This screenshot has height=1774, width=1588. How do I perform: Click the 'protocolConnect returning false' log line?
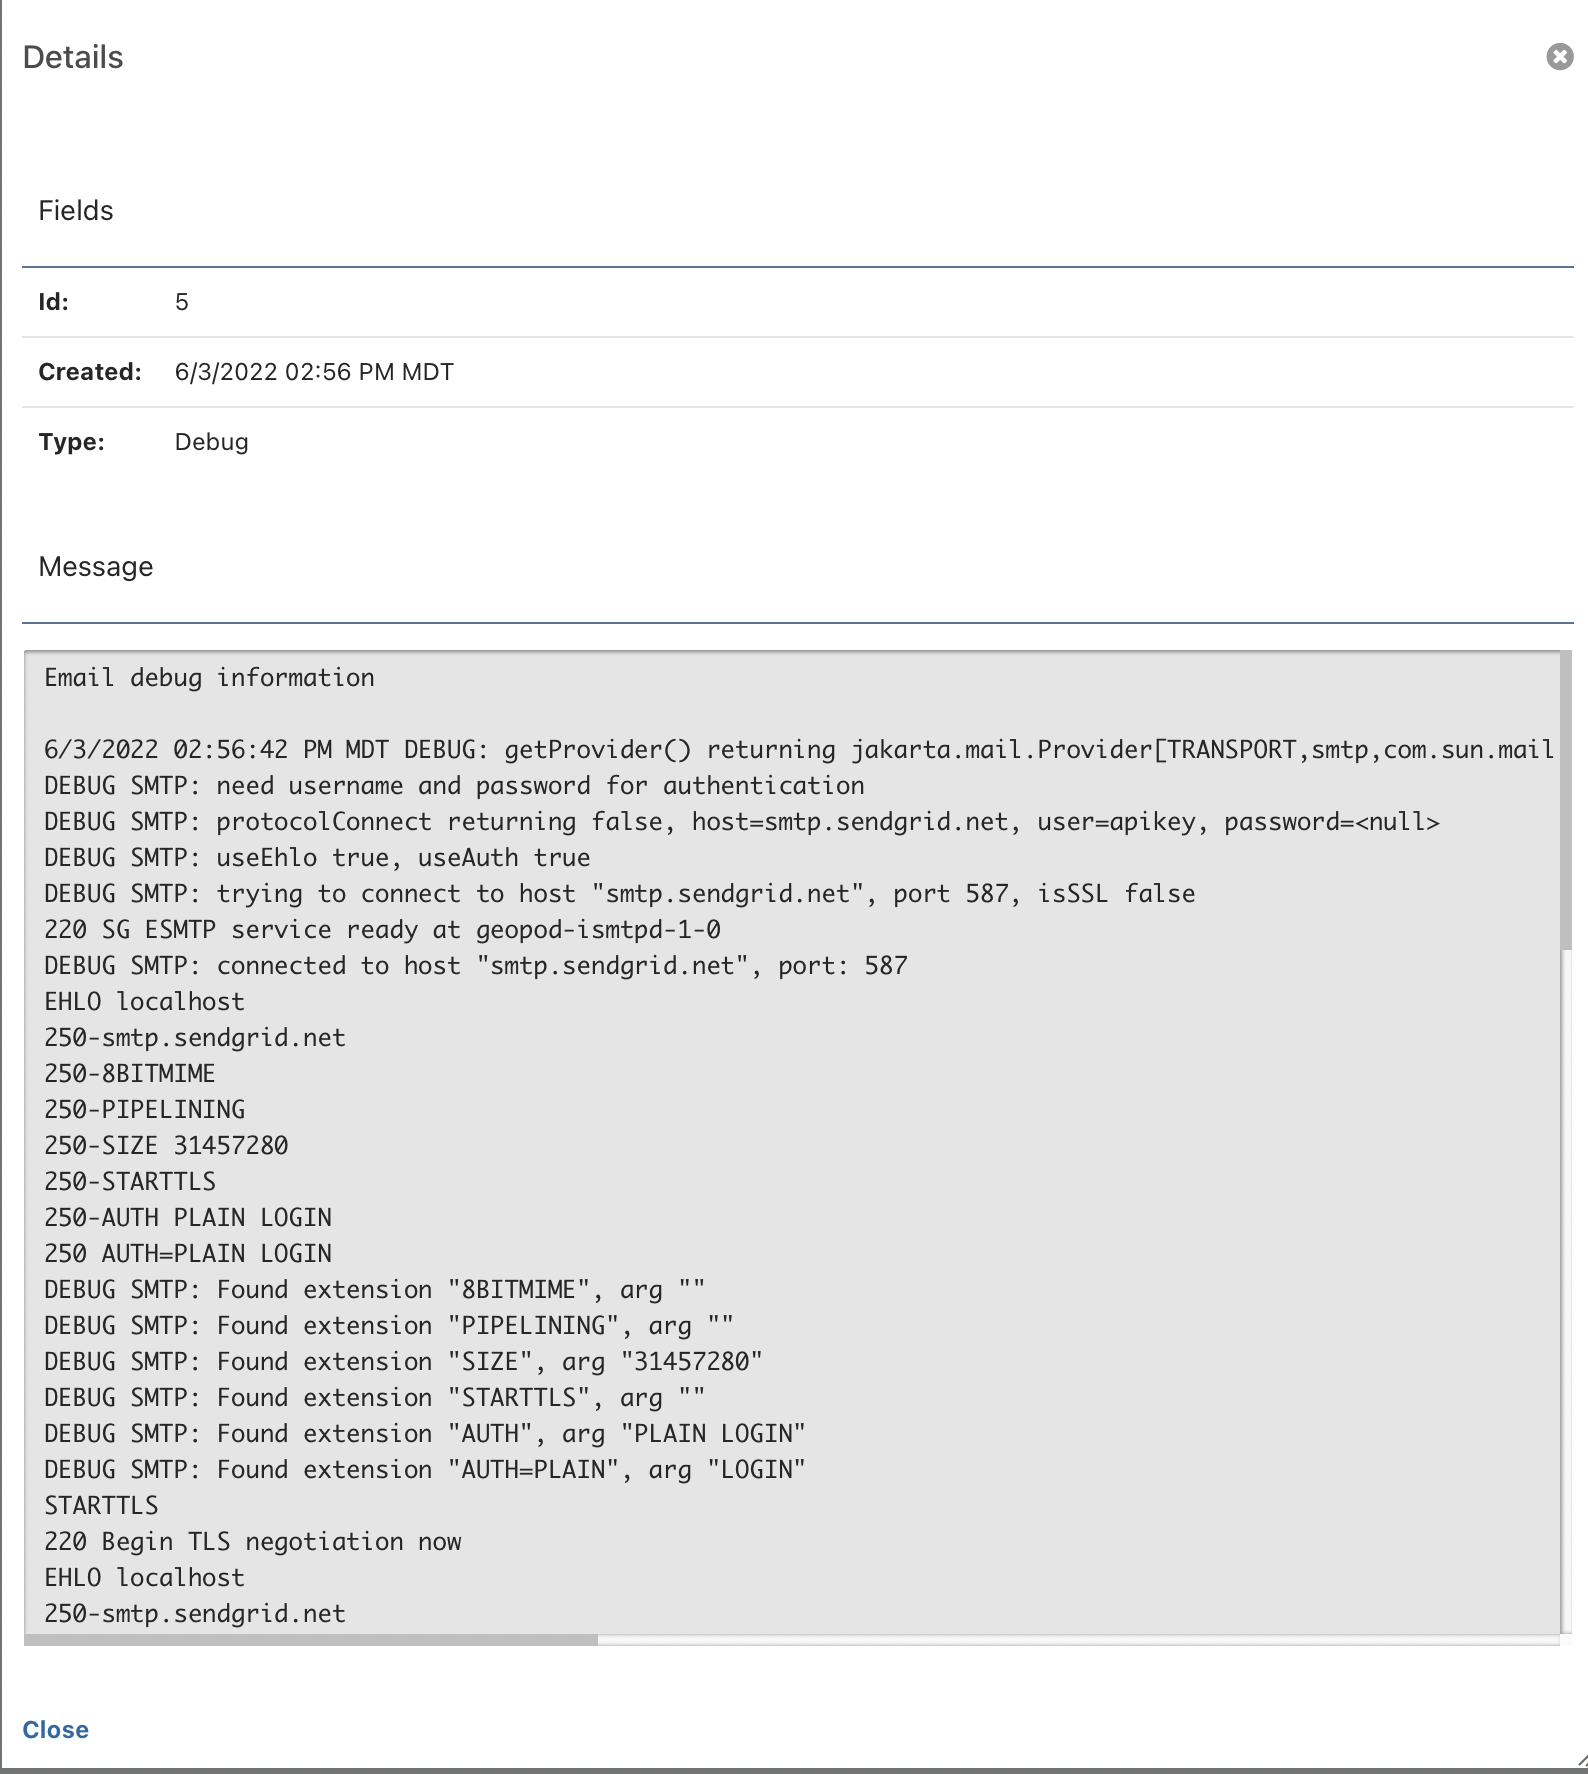tap(742, 822)
